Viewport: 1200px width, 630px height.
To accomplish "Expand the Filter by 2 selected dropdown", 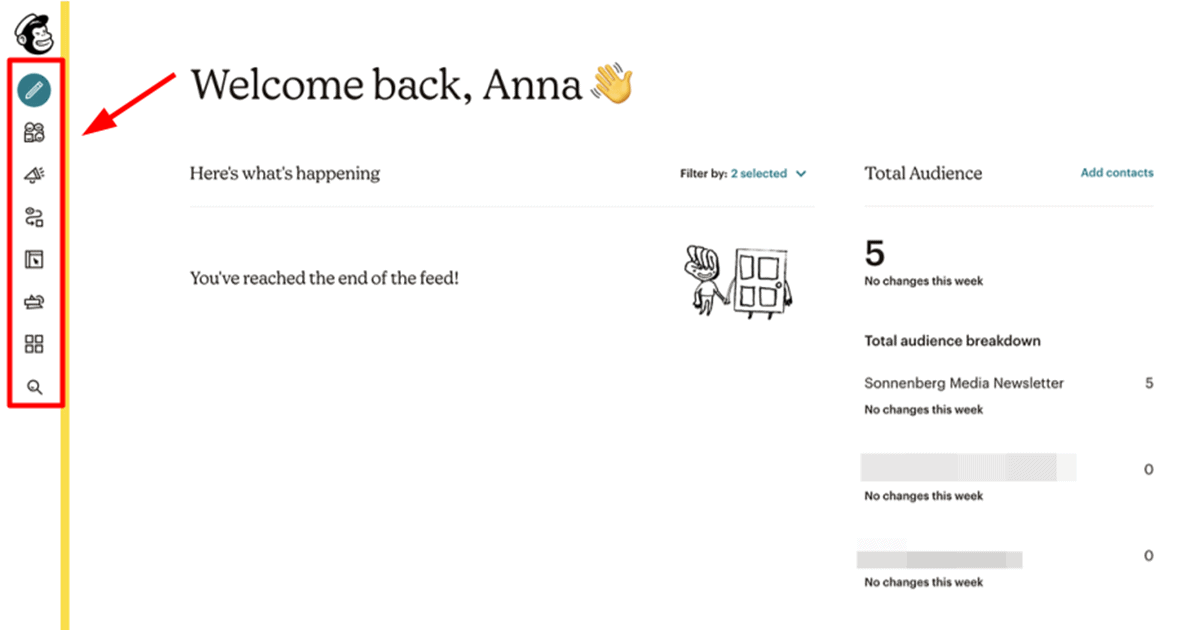I will 743,174.
